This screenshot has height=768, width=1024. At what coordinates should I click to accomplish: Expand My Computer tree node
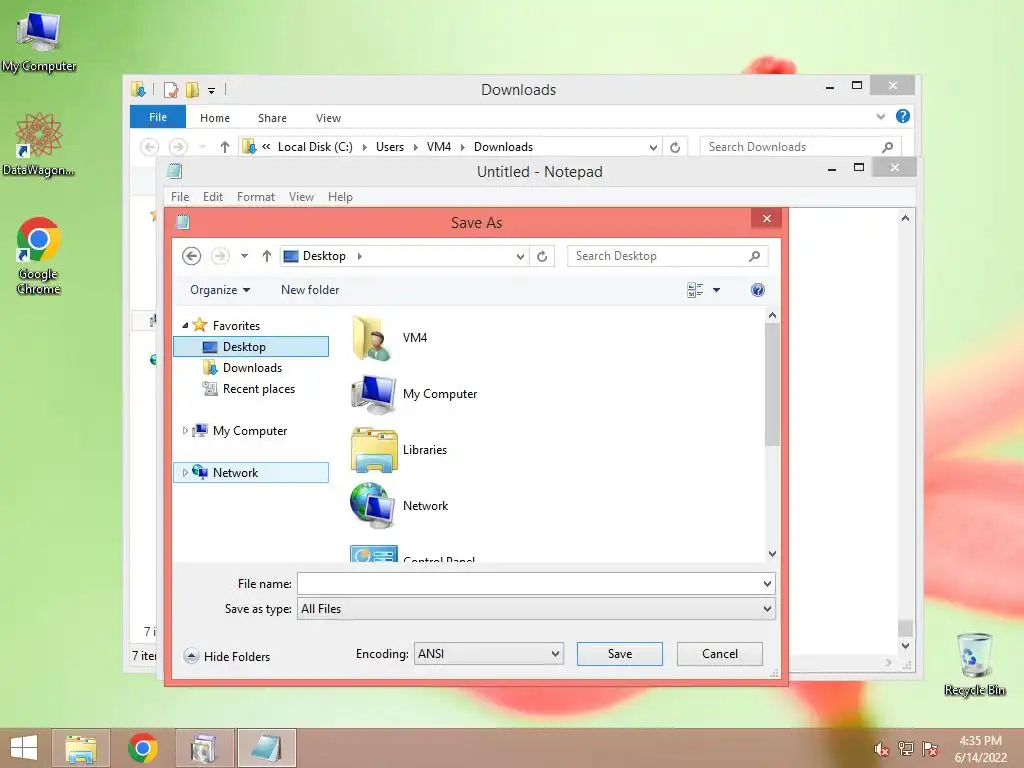tap(185, 431)
